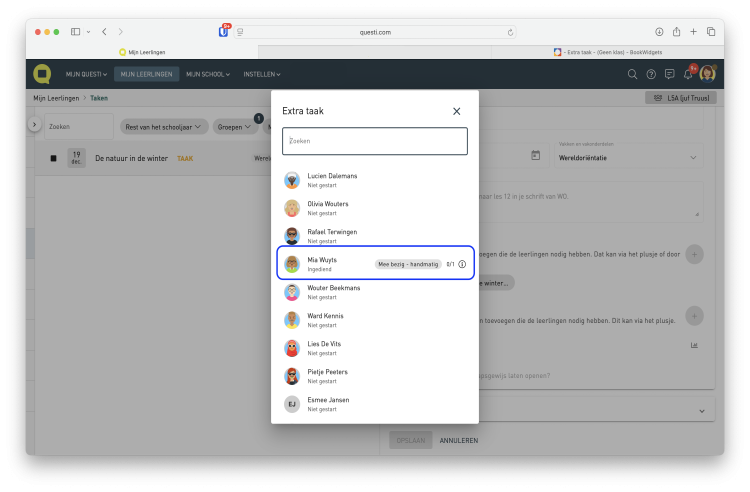The height and width of the screenshot is (492, 750).
Task: Select student Ward Kennis
Action: (x=375, y=320)
